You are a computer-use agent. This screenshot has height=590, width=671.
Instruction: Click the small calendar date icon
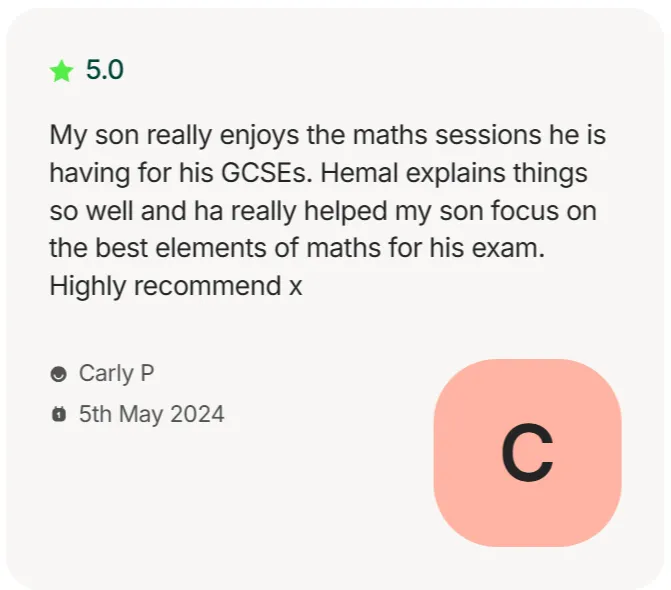point(59,414)
